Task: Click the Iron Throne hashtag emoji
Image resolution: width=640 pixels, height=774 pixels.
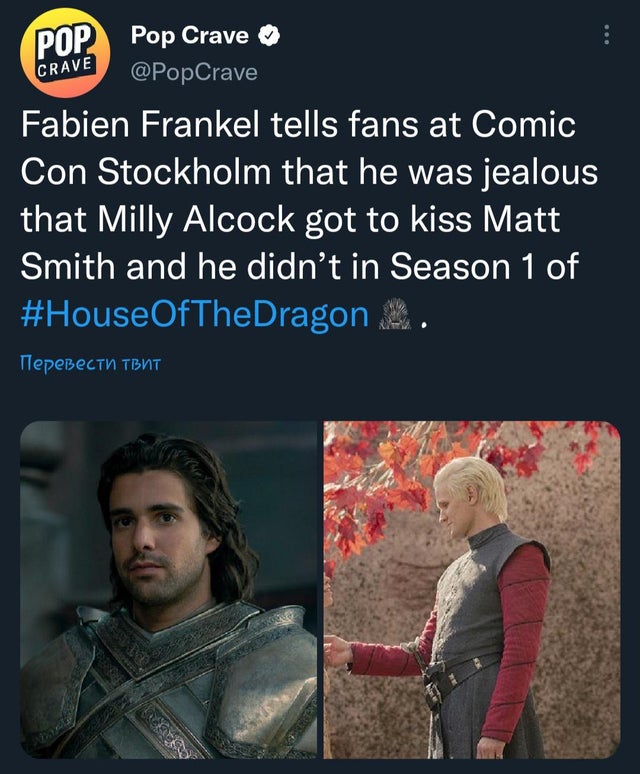Action: tap(395, 314)
